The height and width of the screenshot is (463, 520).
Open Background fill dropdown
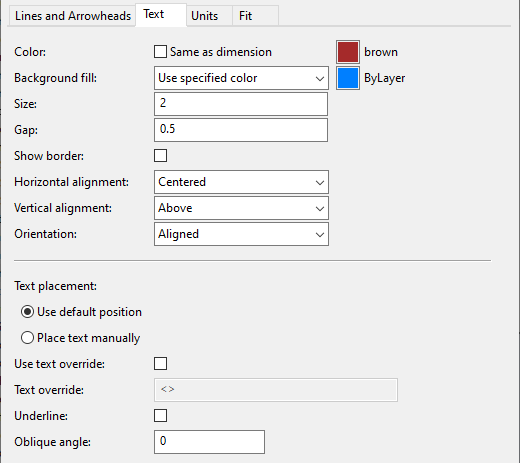point(241,78)
